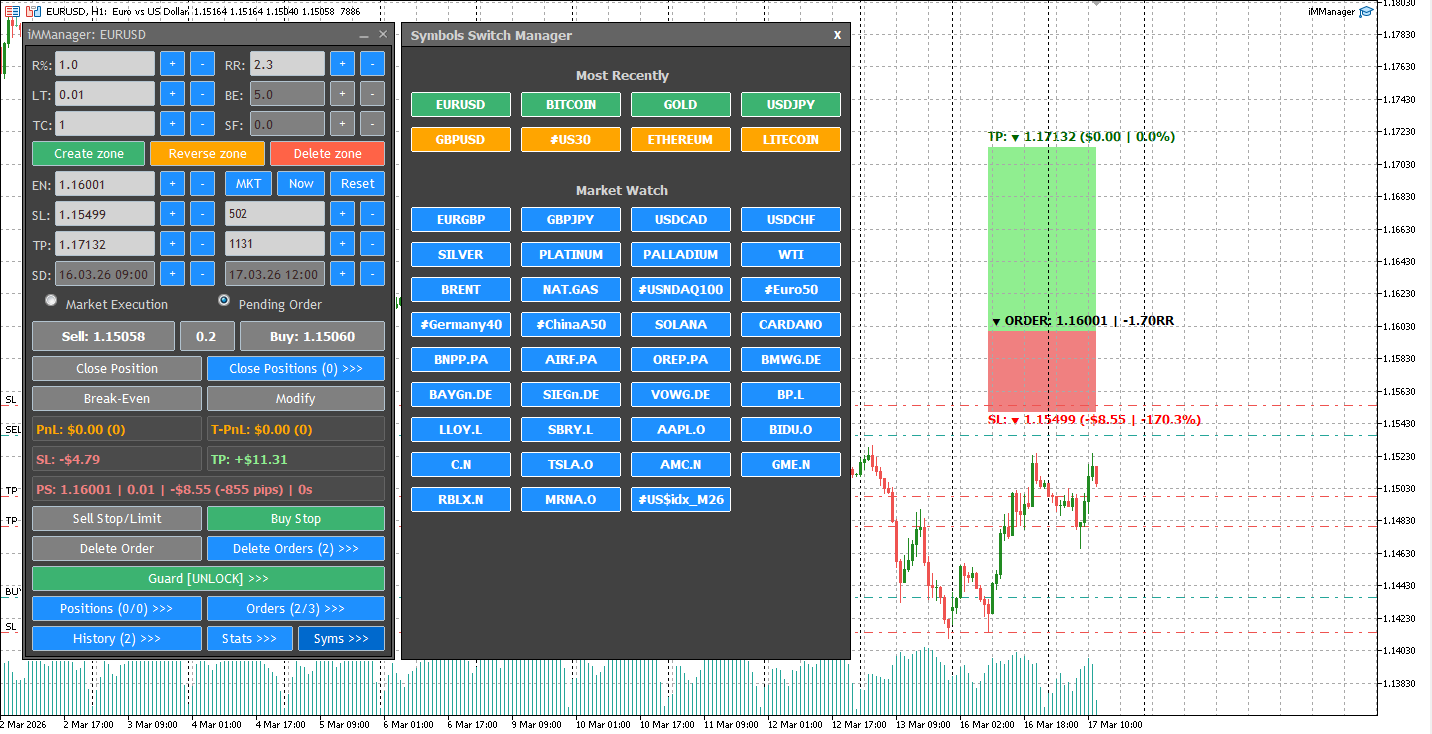Click the Reverse zone button
This screenshot has height=734, width=1432.
point(207,154)
